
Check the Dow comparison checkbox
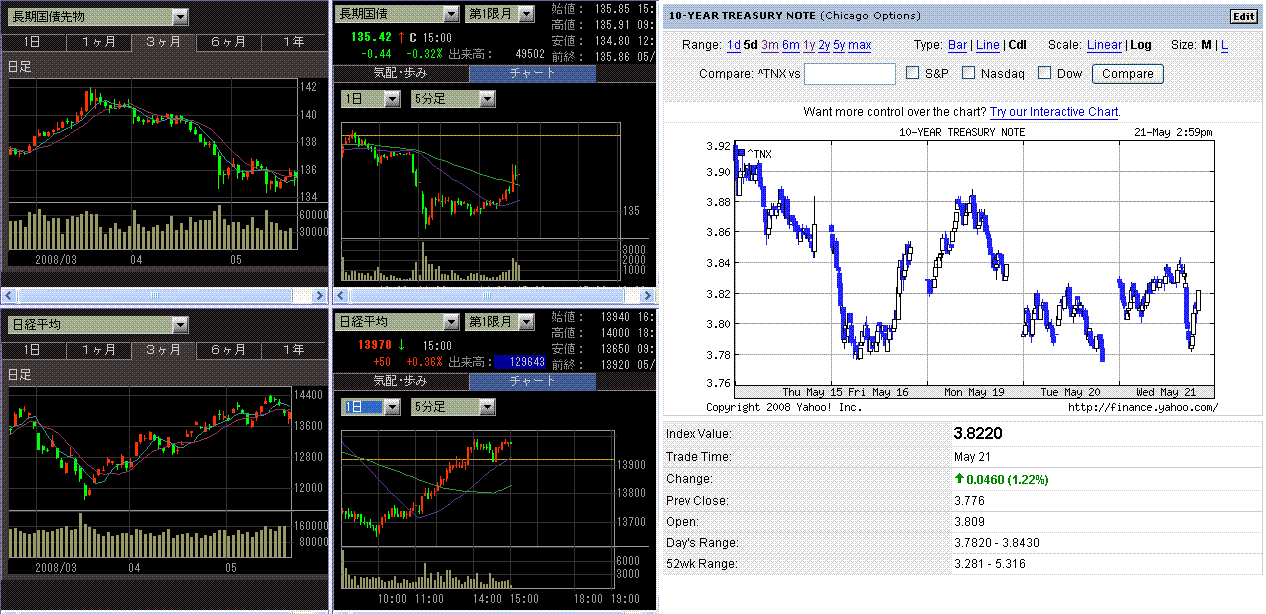[x=1044, y=73]
